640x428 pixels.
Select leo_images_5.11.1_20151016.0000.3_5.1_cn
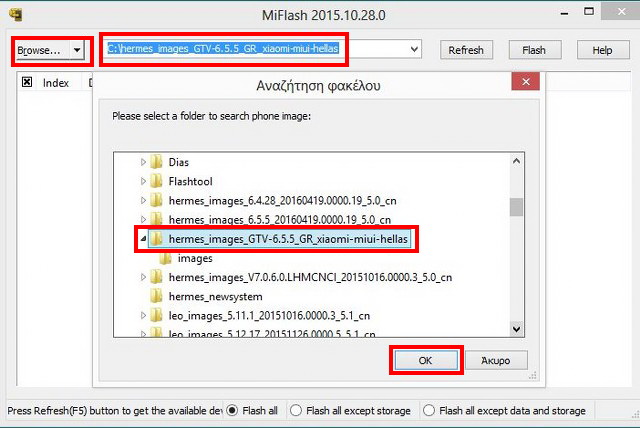click(x=269, y=316)
